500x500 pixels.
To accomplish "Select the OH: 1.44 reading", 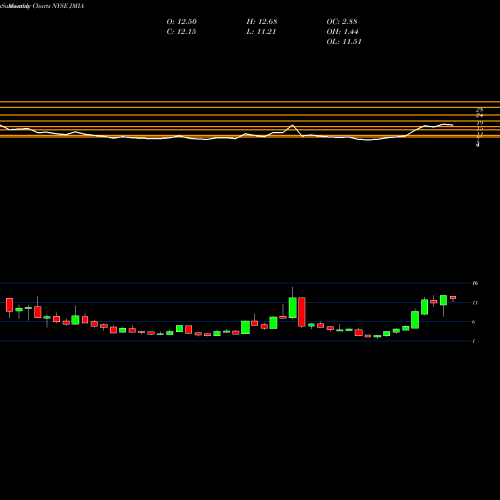I will pyautogui.click(x=342, y=32).
